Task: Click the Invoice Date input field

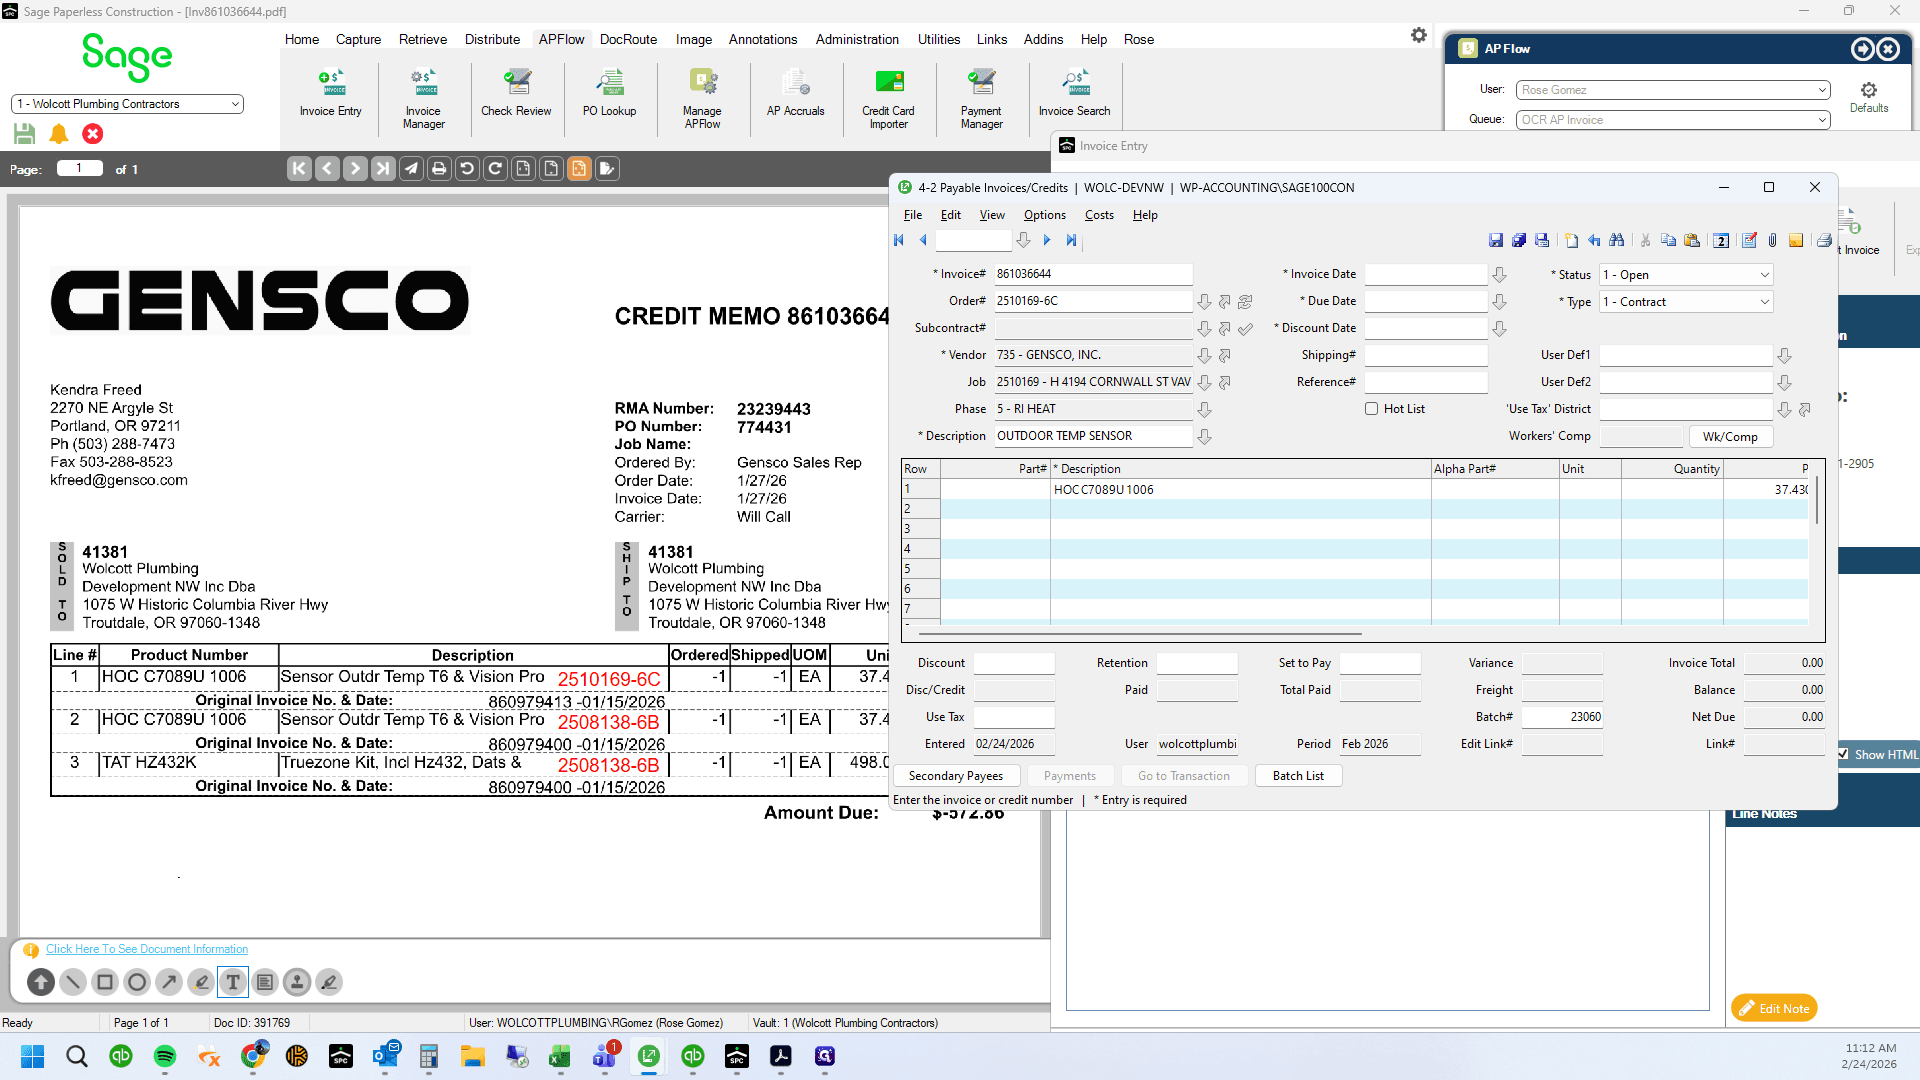Action: click(1426, 275)
